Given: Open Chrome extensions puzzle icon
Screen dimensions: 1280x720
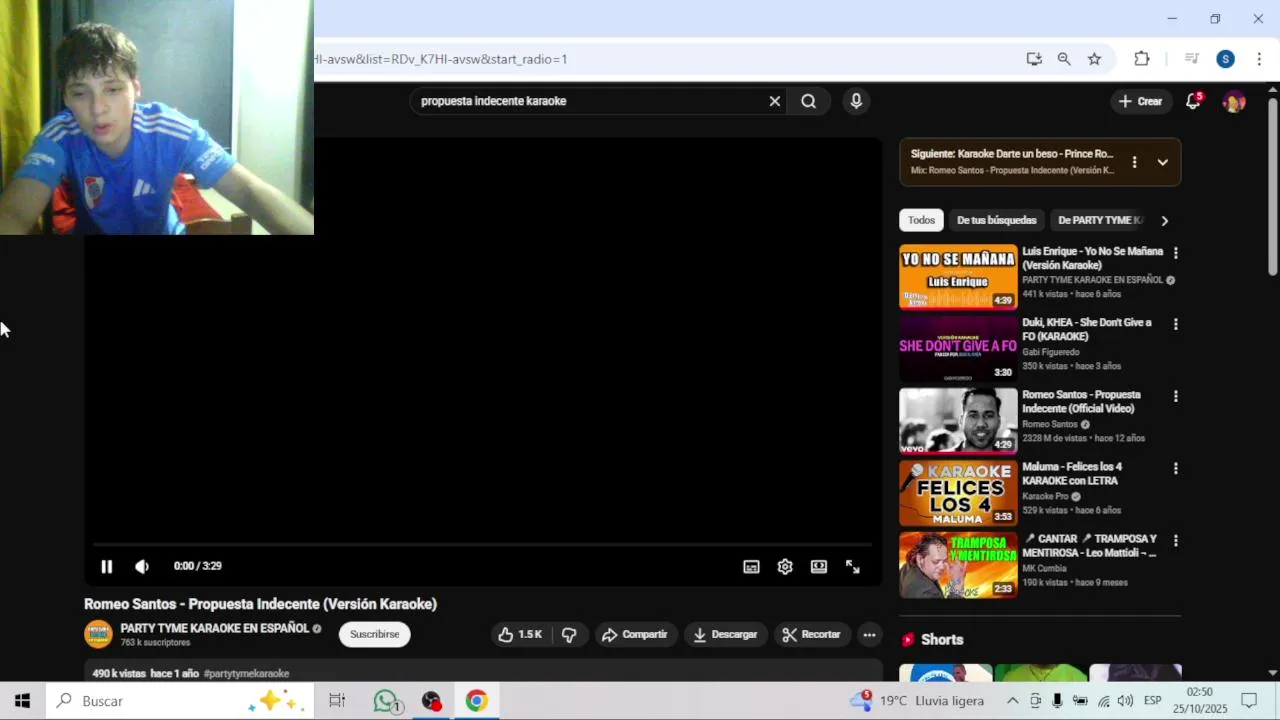Looking at the screenshot, I should 1141,59.
